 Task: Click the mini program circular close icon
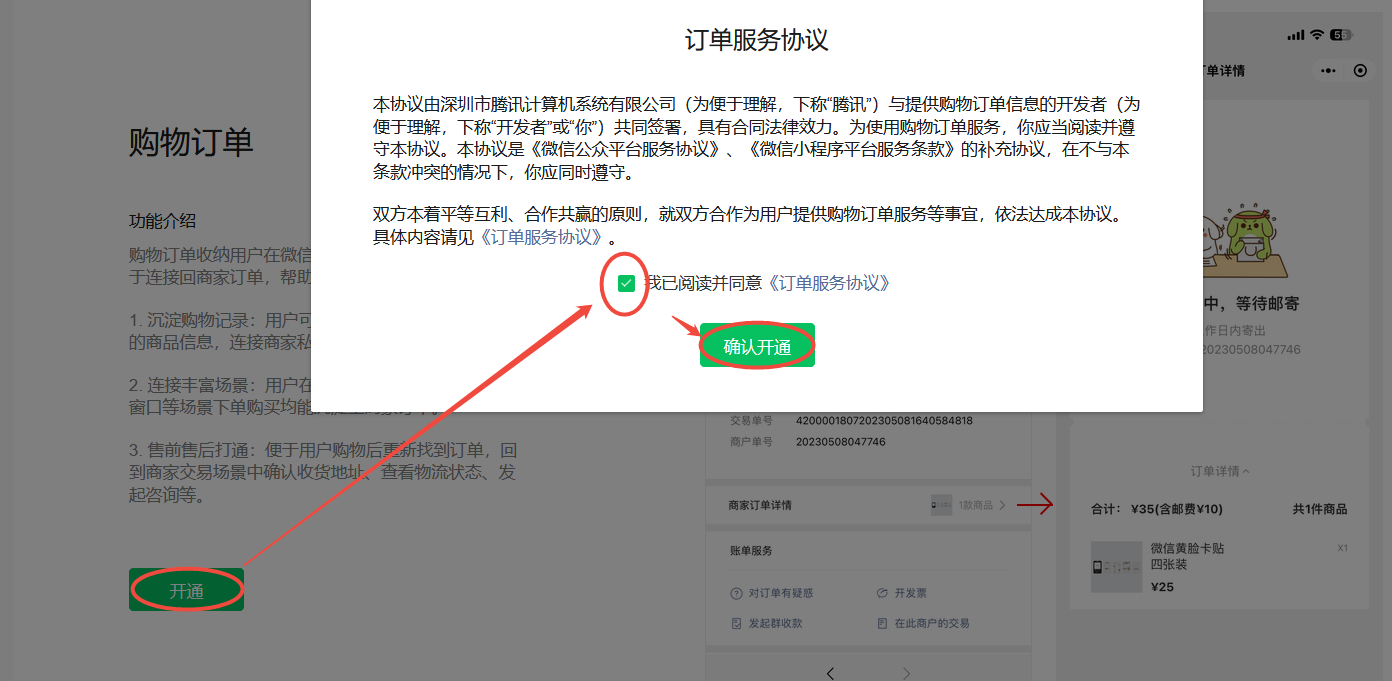click(1359, 71)
